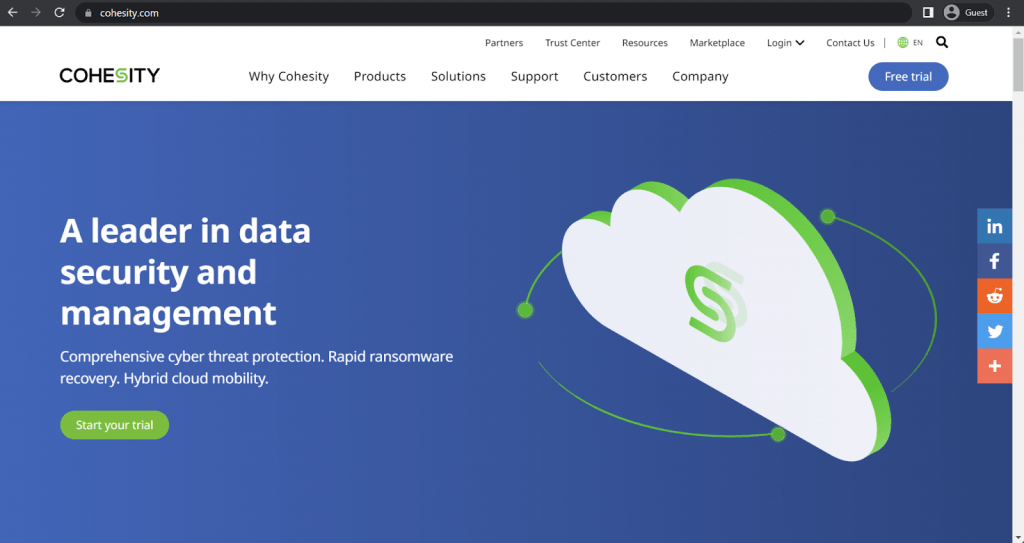Open the Guest profile menu
Image resolution: width=1024 pixels, height=543 pixels.
[x=968, y=12]
